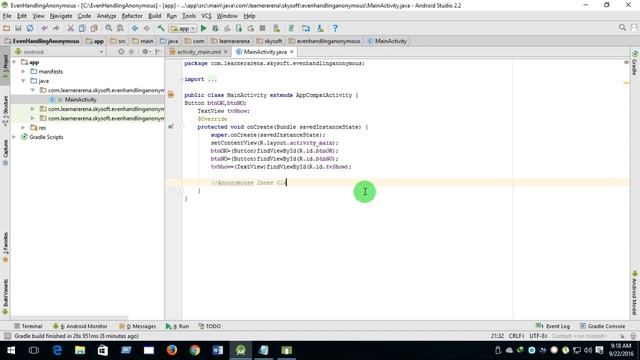Switch to the activity_main.xml editor tab
This screenshot has height=360, width=640.
point(198,52)
